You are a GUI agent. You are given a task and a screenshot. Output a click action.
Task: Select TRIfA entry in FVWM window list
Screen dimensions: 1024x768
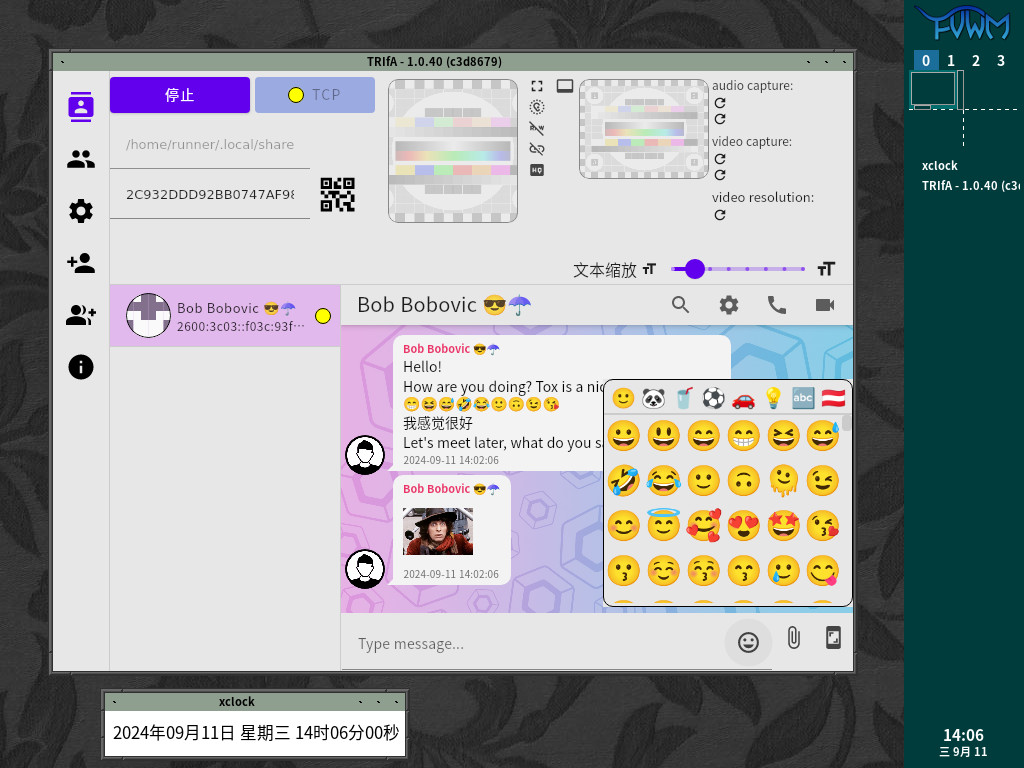(x=970, y=185)
